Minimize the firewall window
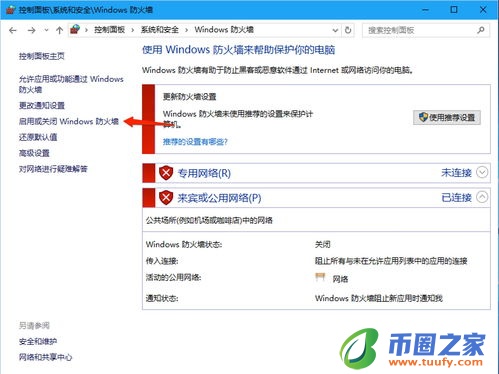The image size is (499, 374). pyautogui.click(x=425, y=10)
